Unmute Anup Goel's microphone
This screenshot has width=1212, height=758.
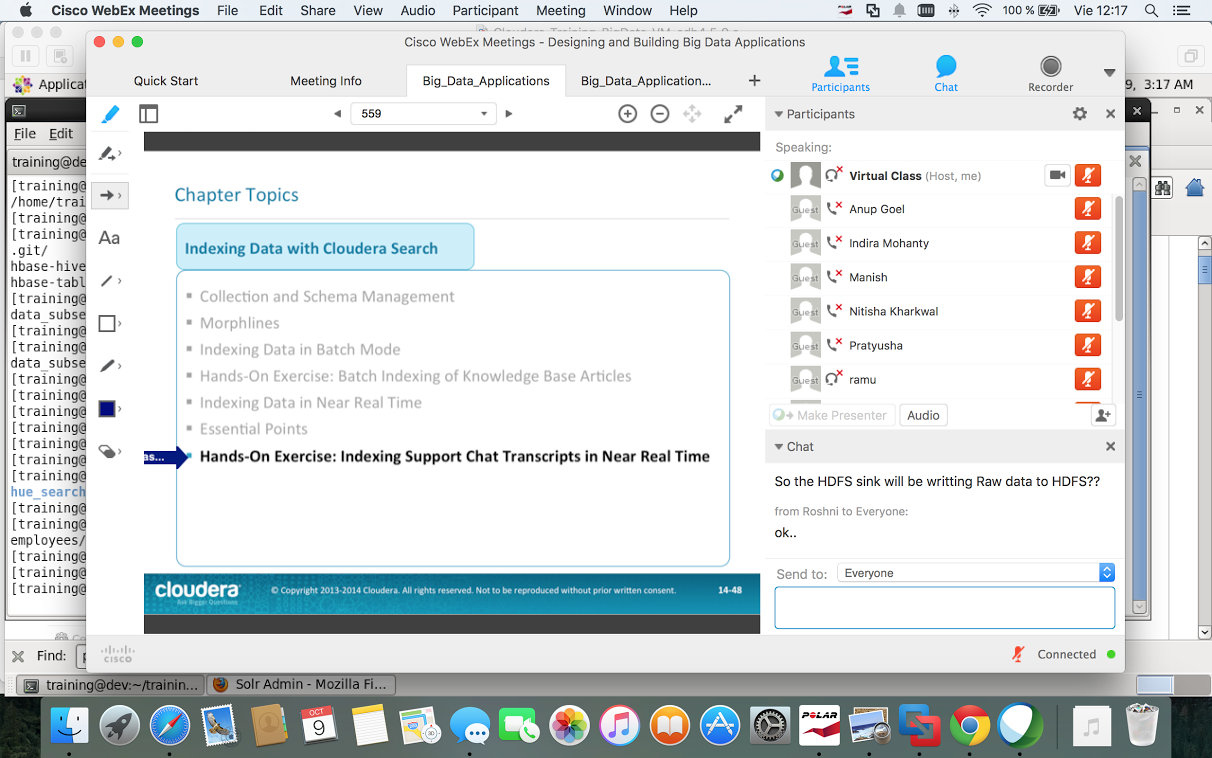(1088, 209)
